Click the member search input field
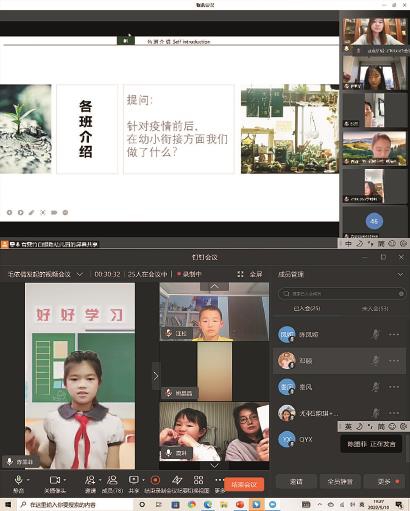This screenshot has width=410, height=511. click(x=341, y=293)
